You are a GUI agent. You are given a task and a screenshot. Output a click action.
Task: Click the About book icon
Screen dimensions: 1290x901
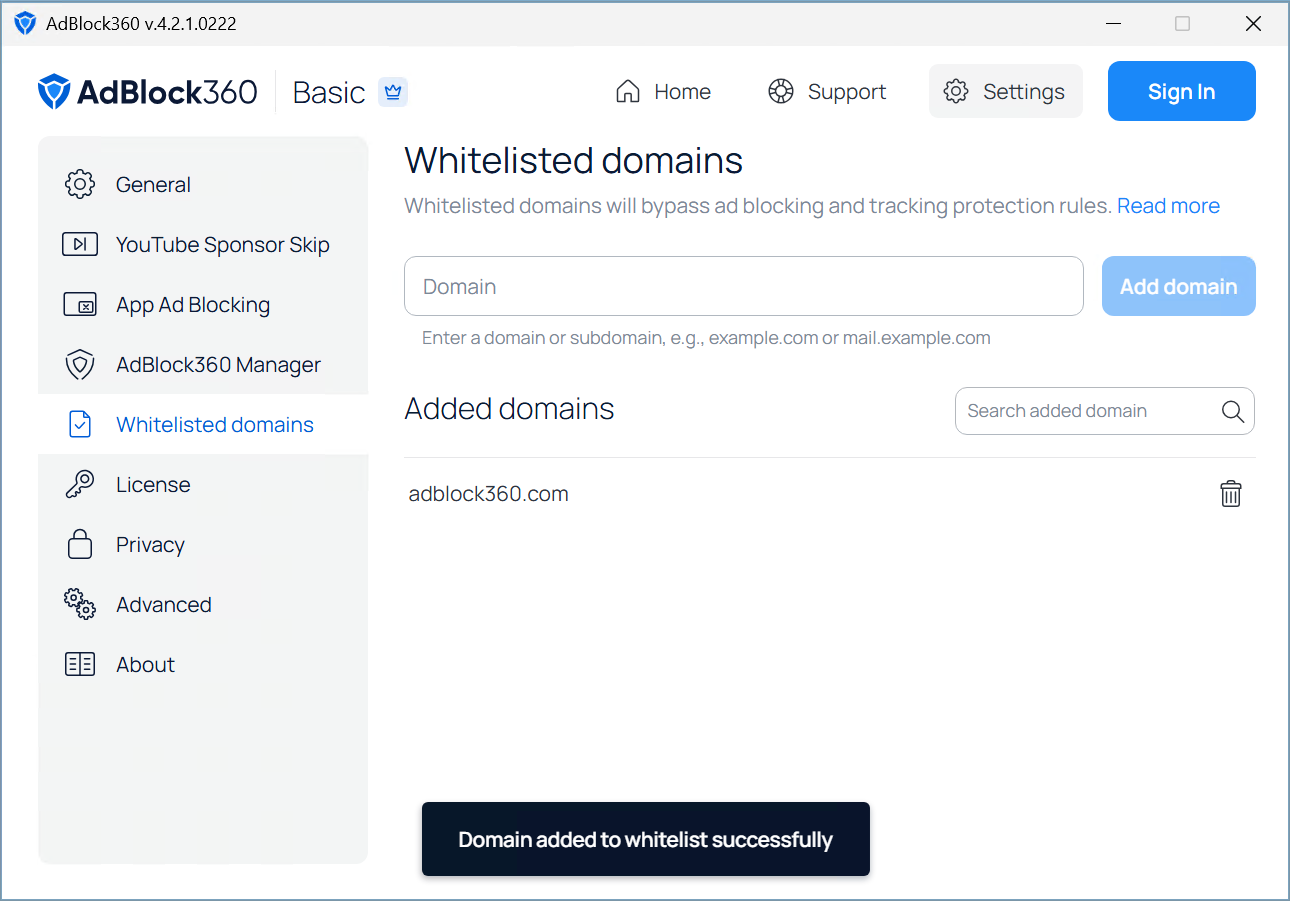point(80,664)
